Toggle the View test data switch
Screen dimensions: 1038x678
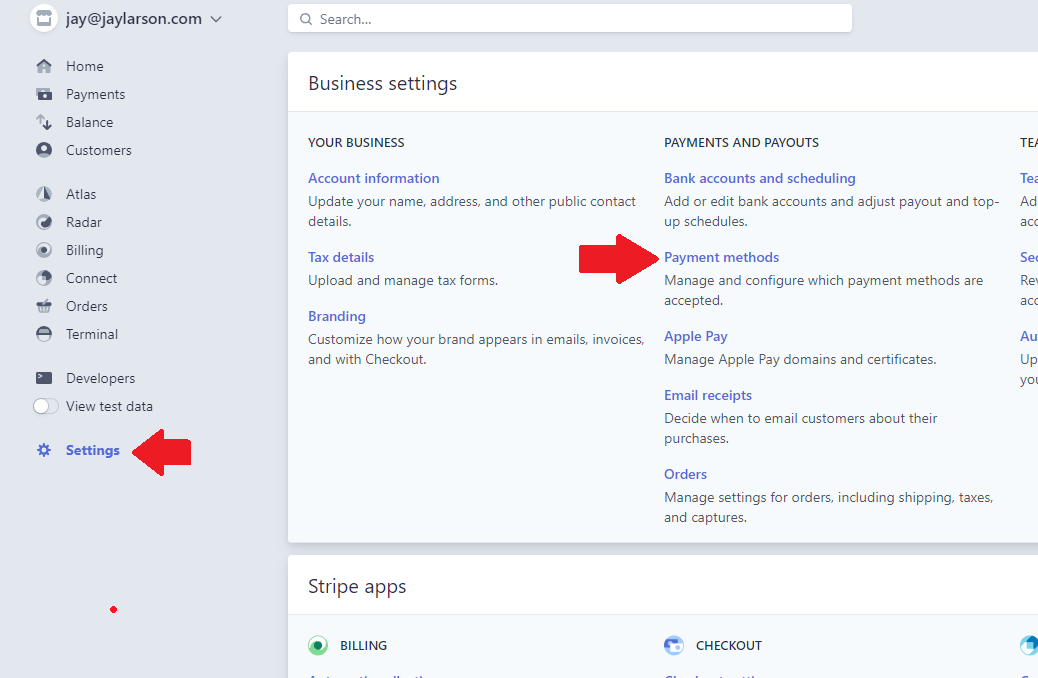(x=46, y=406)
